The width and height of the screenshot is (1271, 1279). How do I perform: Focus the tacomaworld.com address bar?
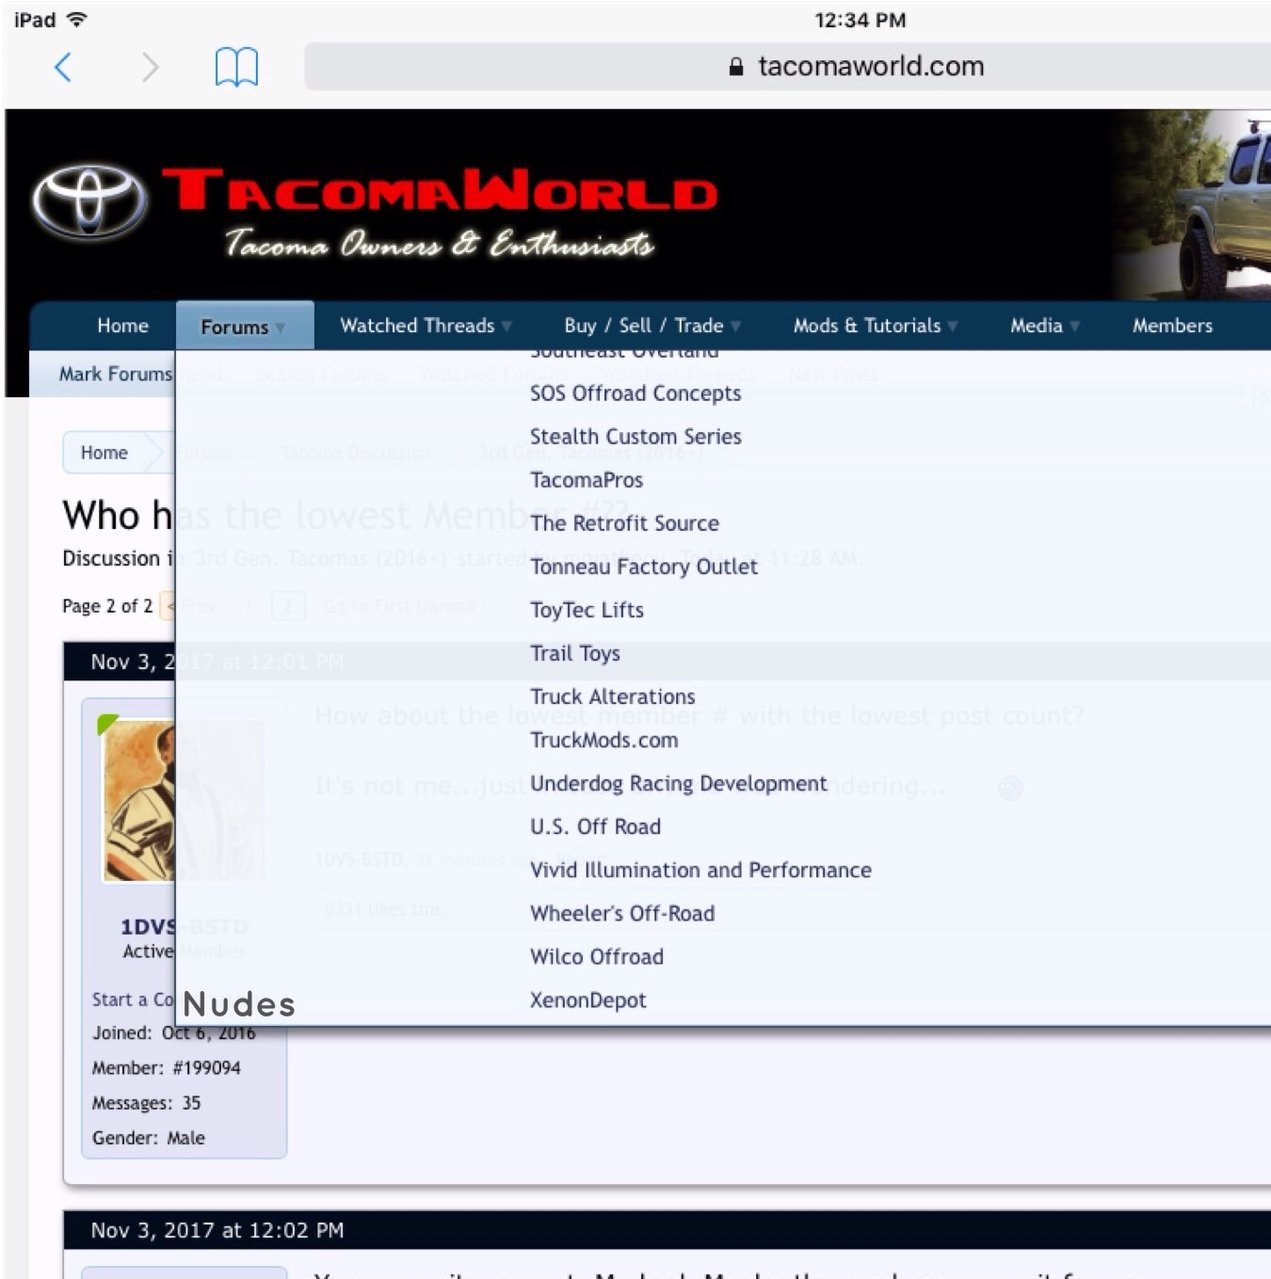click(x=787, y=67)
